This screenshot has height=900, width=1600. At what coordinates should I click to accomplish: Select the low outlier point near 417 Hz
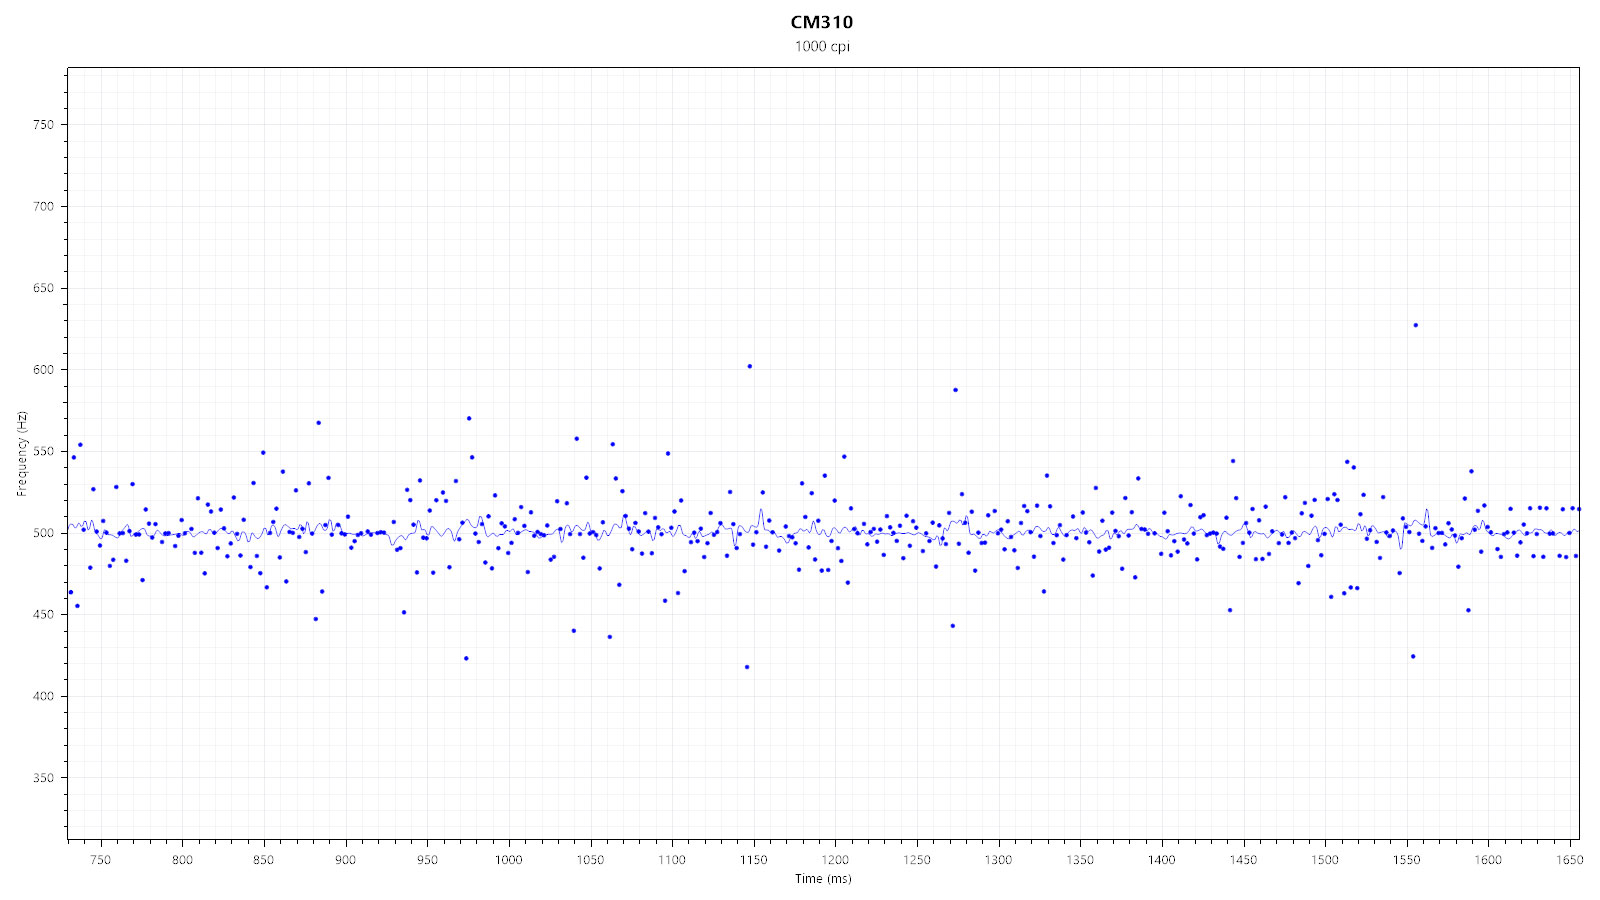coord(747,667)
